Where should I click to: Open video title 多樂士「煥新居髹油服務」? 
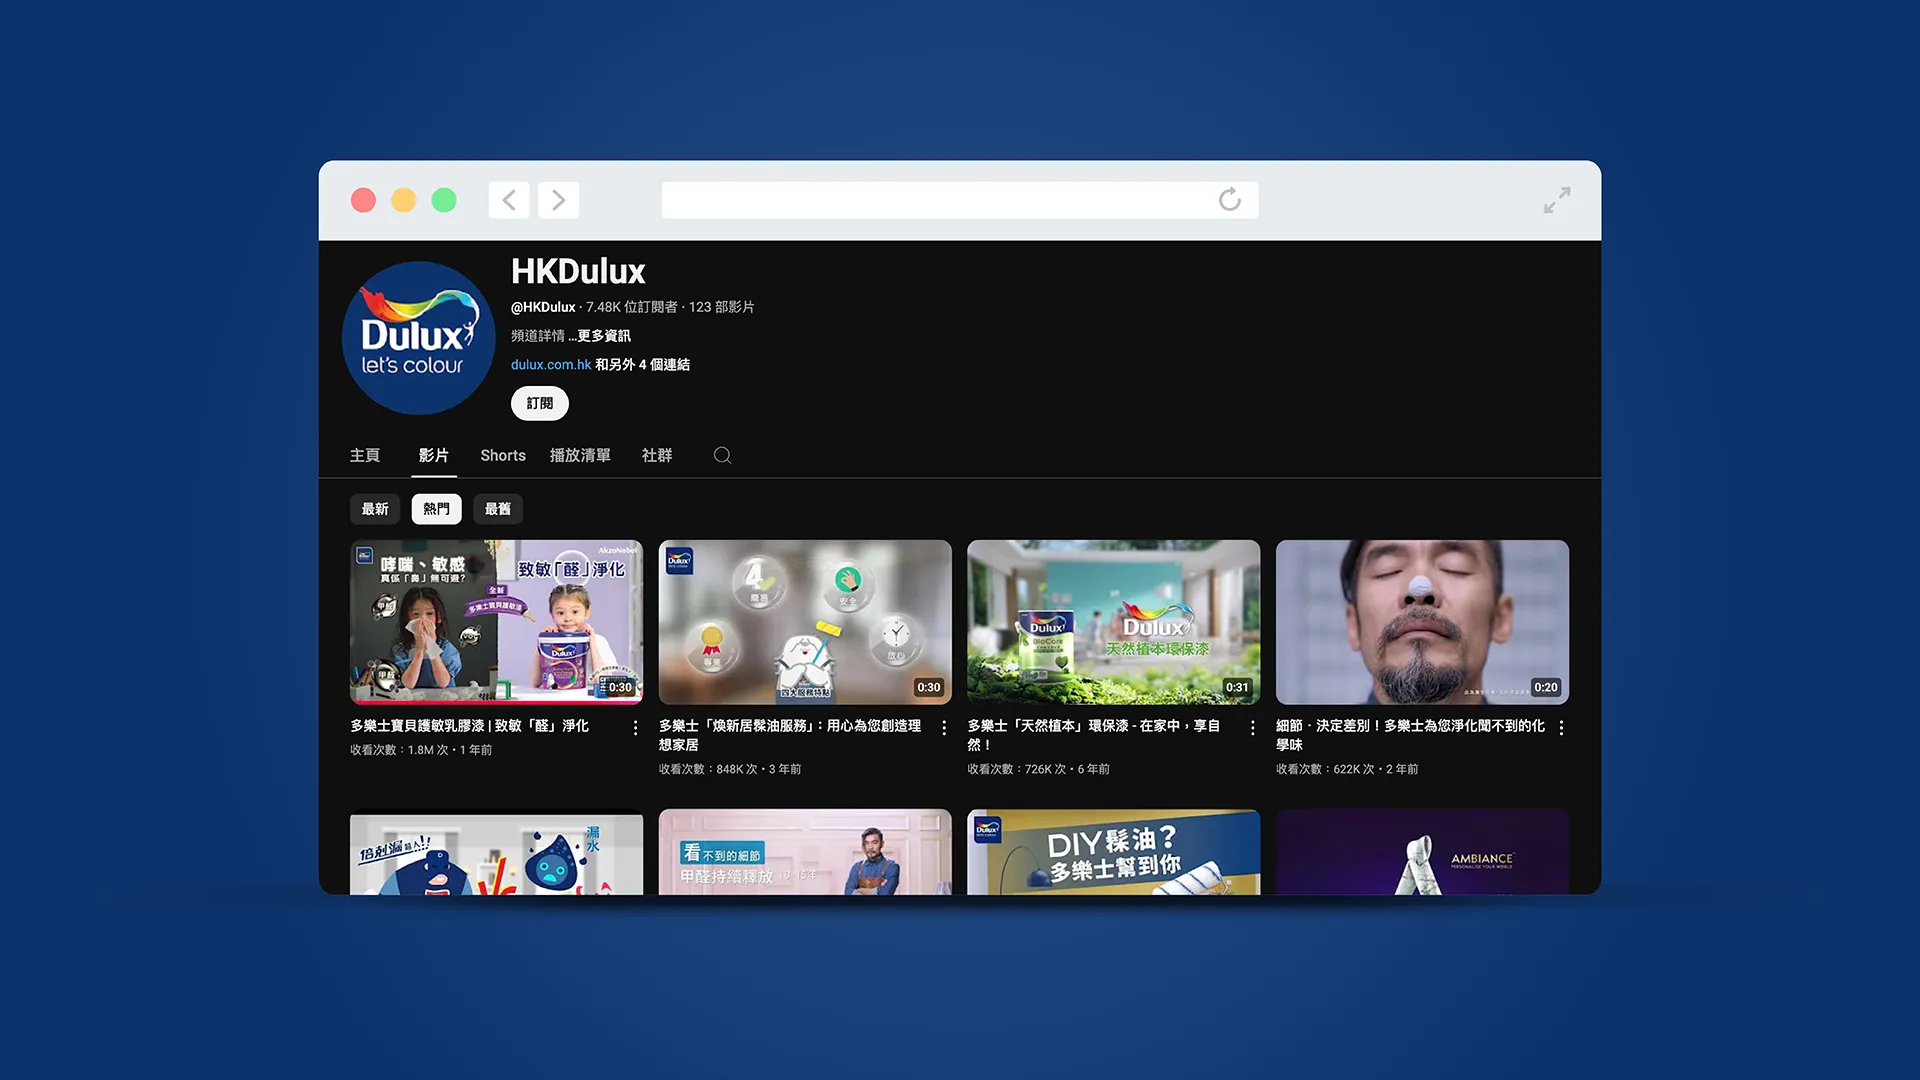pos(790,735)
